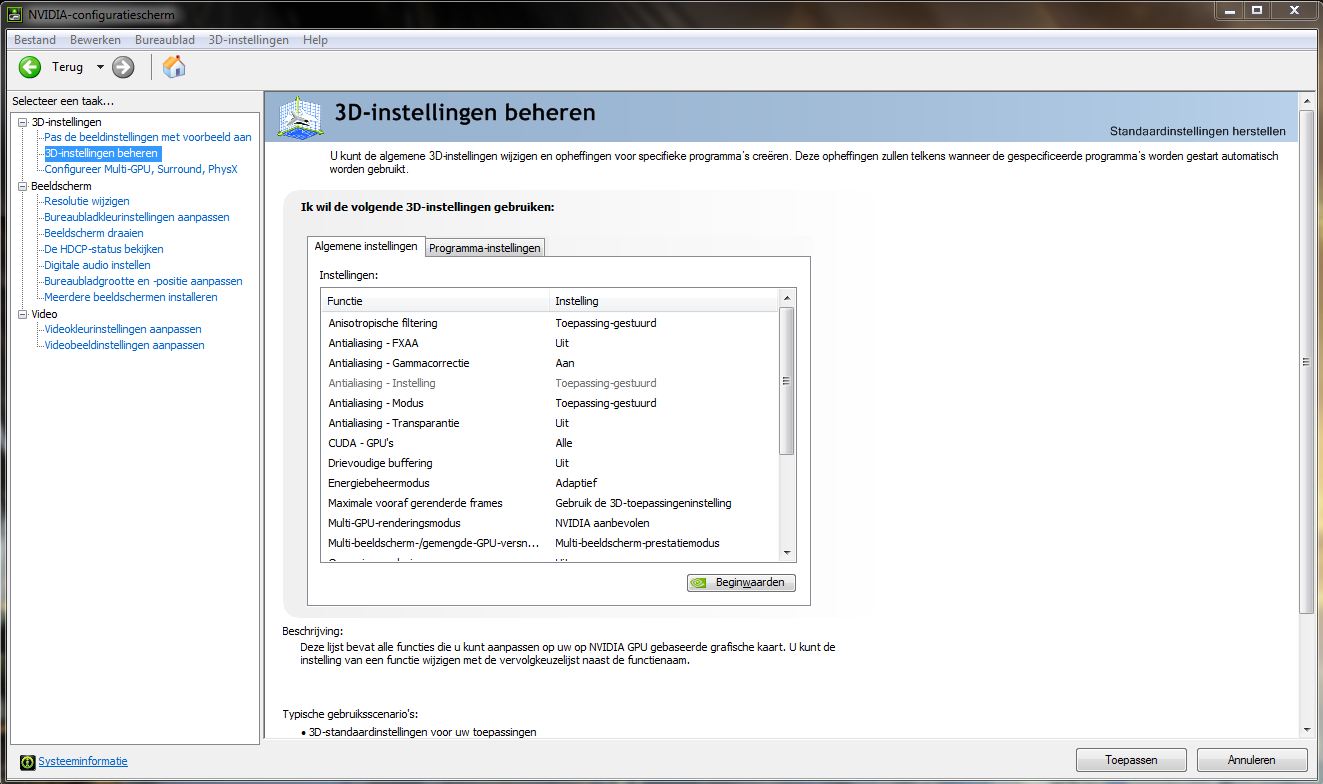This screenshot has width=1323, height=784.
Task: Open the Back history dropdown arrow
Action: point(100,67)
